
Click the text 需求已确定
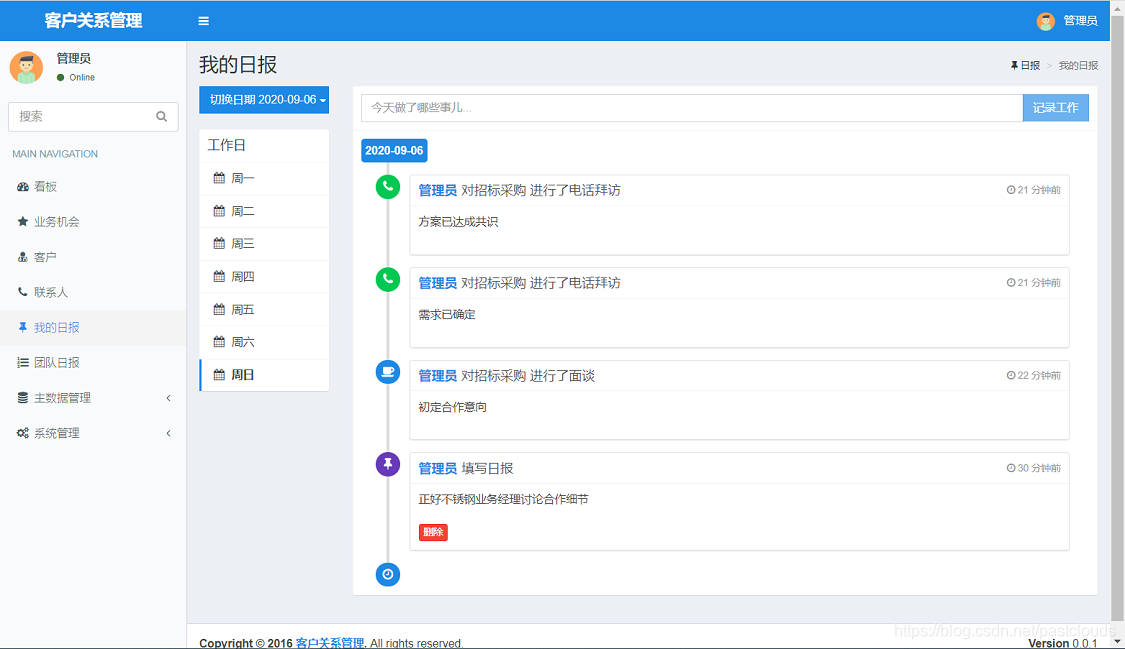click(447, 314)
